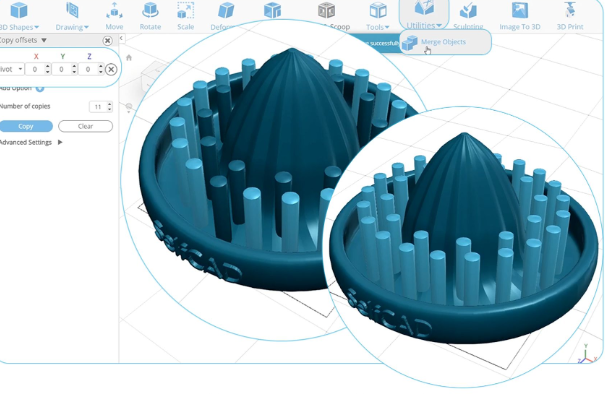
Task: Click the light bulb icon in viewport
Action: [129, 107]
